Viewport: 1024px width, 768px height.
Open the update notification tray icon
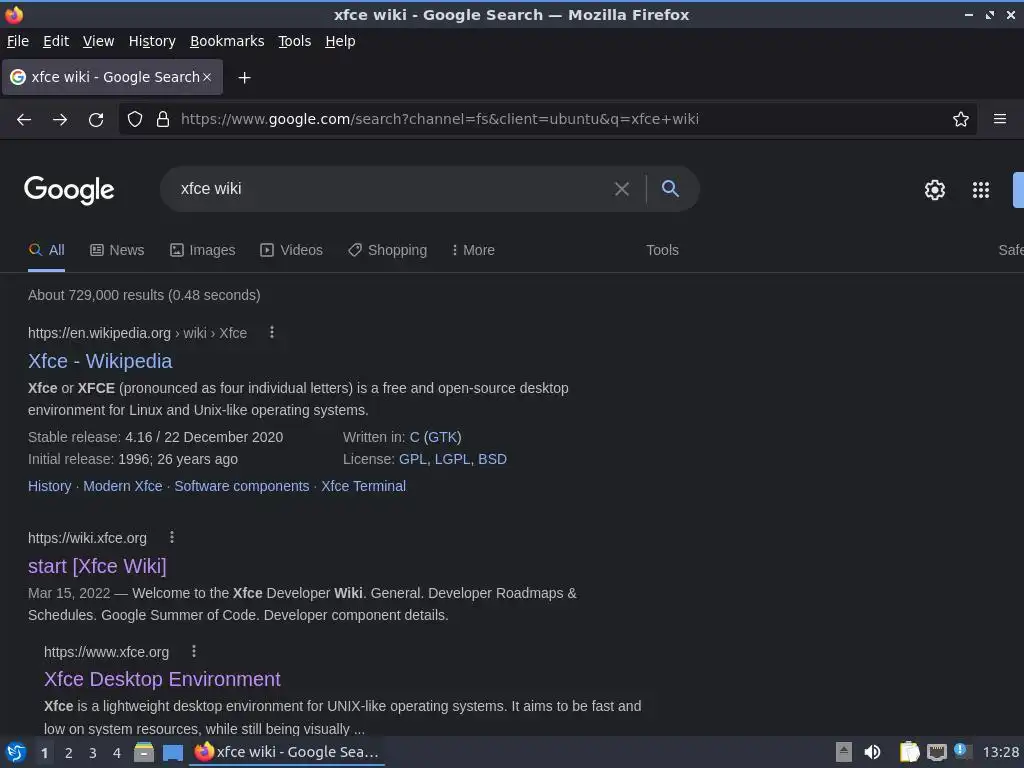(961, 750)
